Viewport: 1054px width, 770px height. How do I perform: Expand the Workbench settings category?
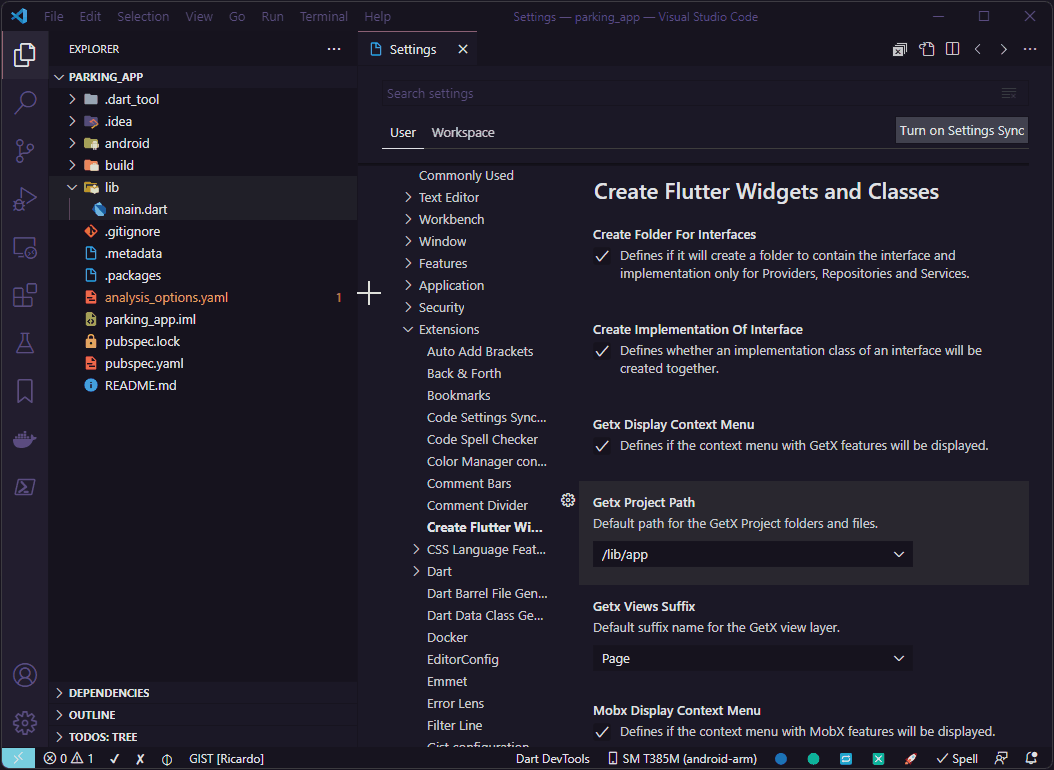tap(408, 220)
